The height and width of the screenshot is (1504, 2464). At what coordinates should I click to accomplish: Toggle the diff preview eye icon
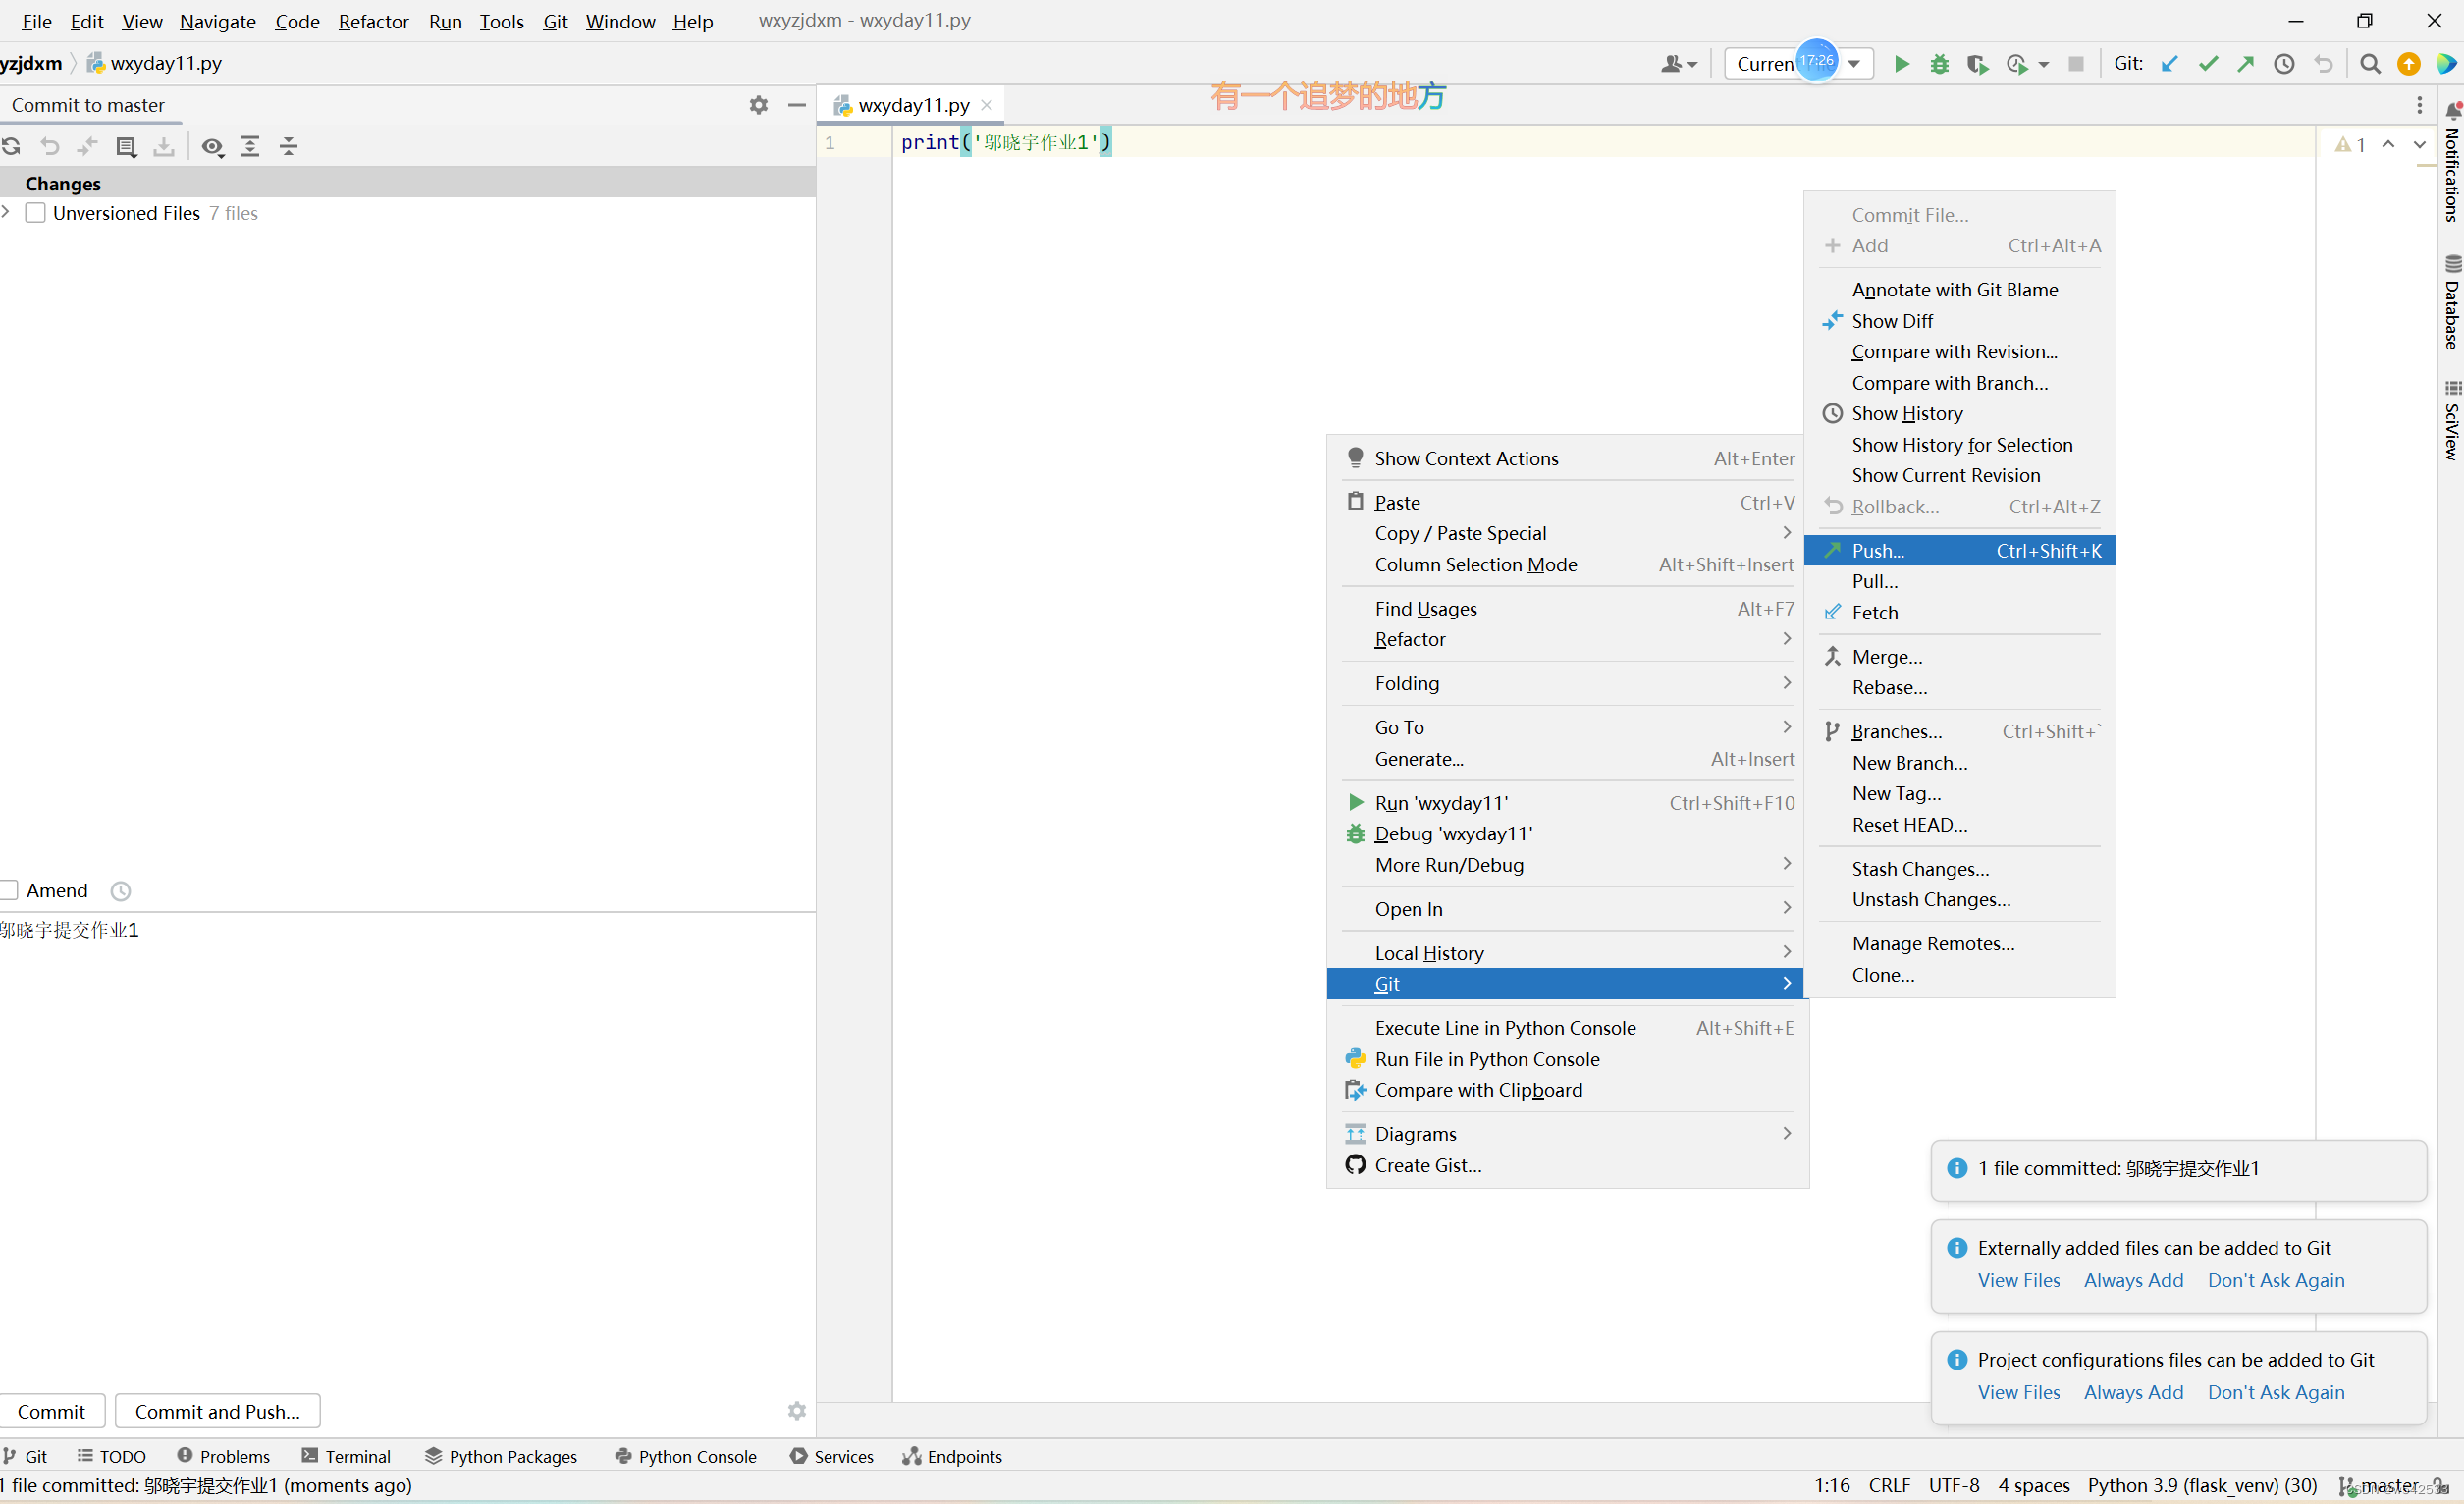click(x=213, y=146)
